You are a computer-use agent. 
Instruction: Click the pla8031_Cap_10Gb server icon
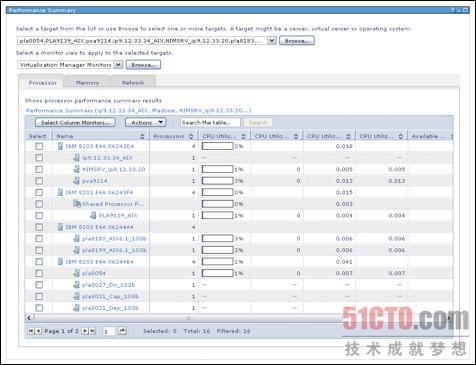77,296
